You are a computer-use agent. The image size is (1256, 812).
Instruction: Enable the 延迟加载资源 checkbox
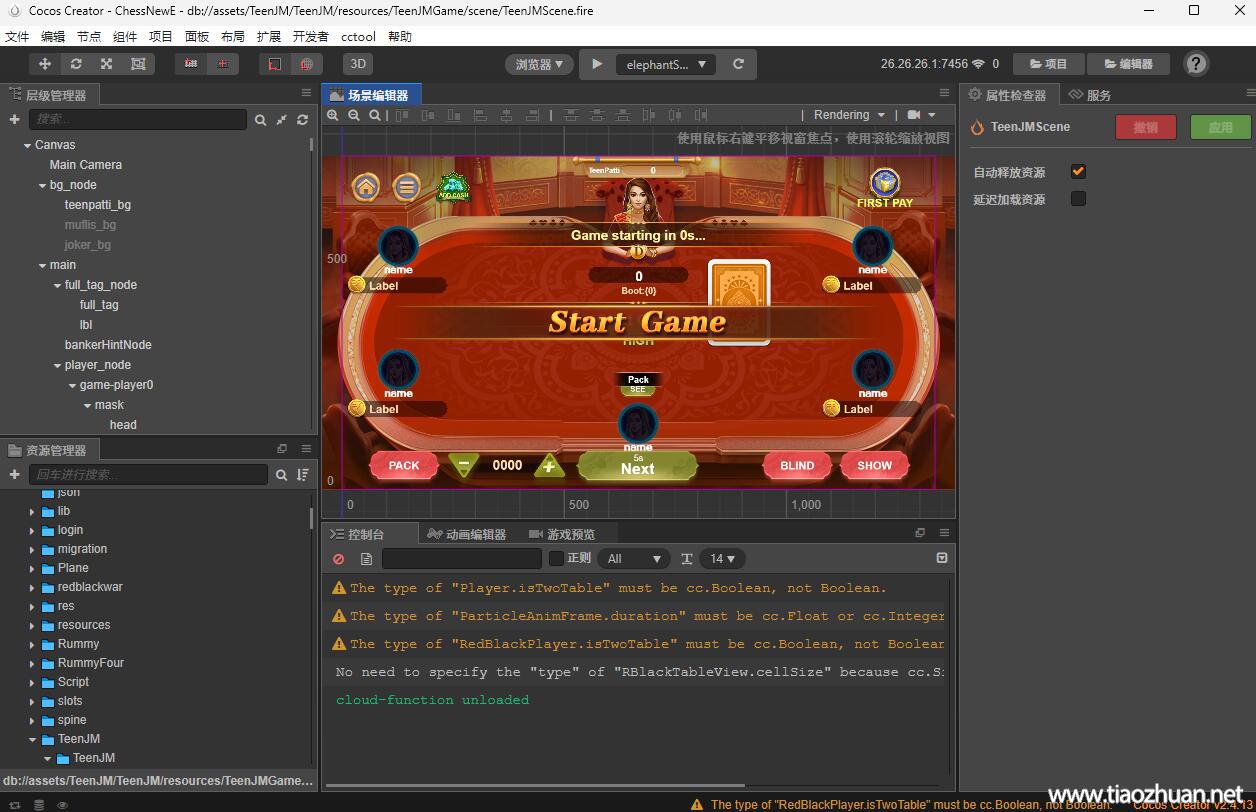(1077, 199)
